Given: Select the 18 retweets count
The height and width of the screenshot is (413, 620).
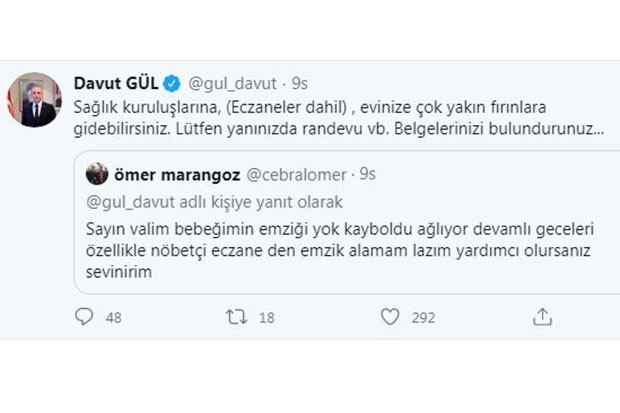Looking at the screenshot, I should point(267,318).
